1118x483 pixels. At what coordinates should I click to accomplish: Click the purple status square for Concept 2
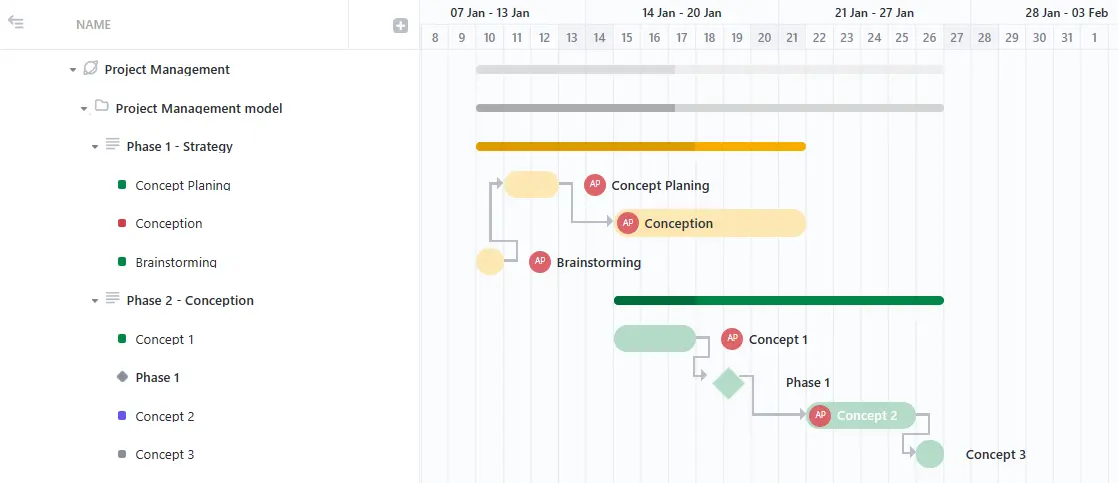122,415
